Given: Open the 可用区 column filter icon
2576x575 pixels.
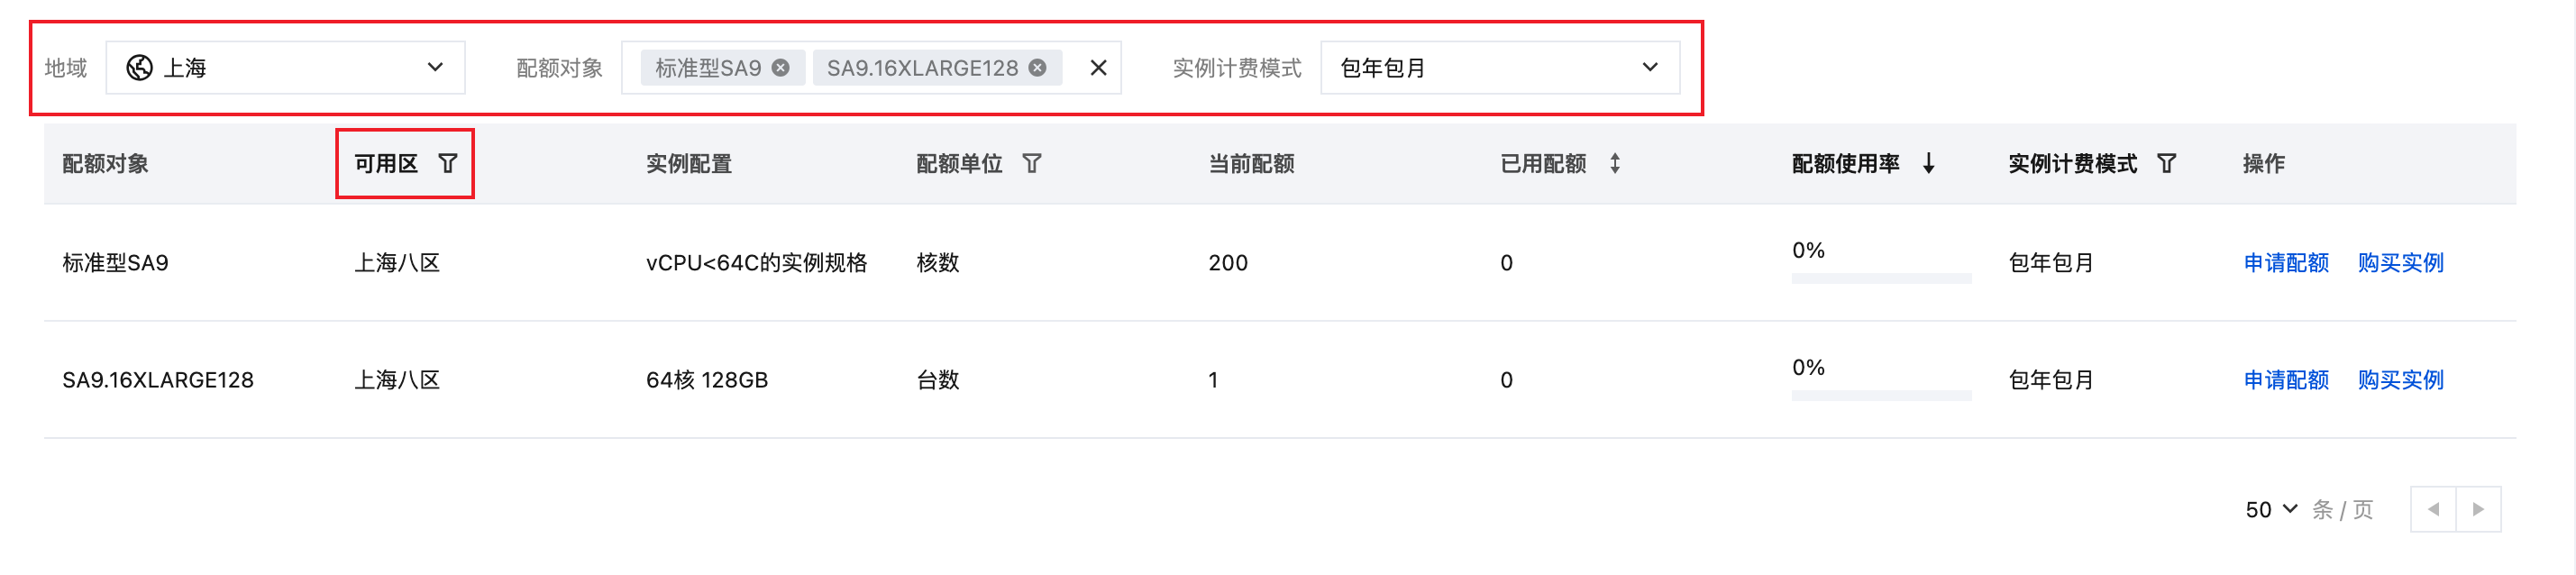Looking at the screenshot, I should pyautogui.click(x=448, y=163).
